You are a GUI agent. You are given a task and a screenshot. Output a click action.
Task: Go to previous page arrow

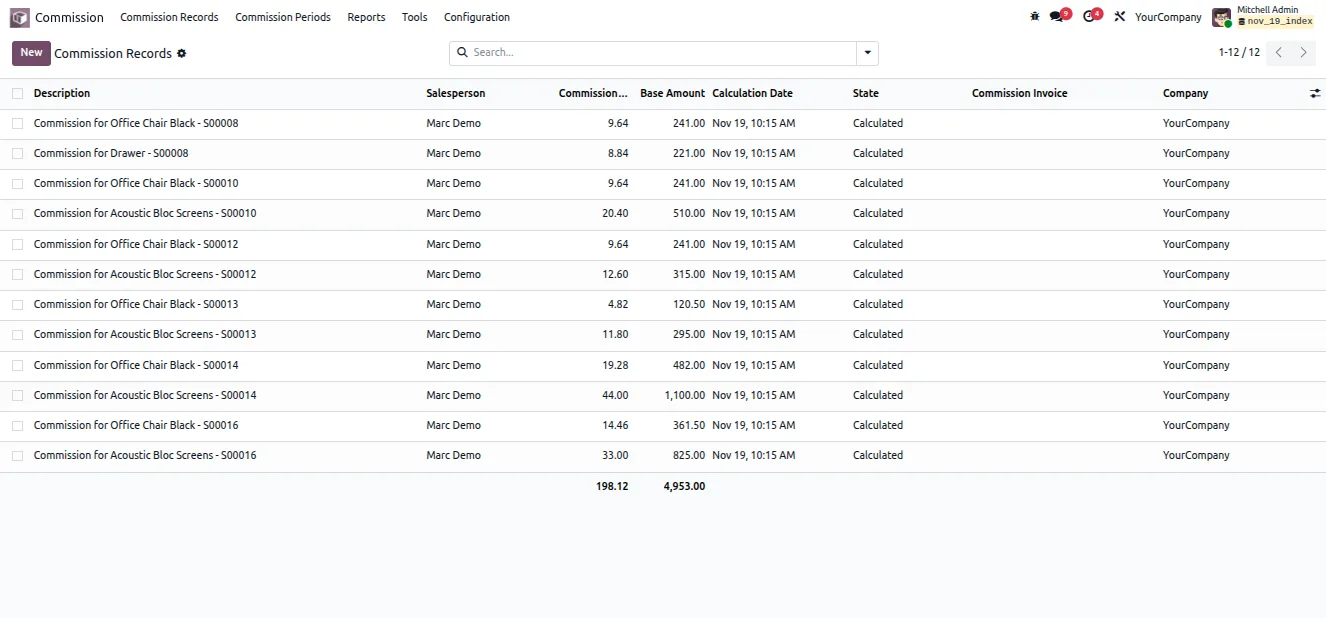pyautogui.click(x=1278, y=53)
